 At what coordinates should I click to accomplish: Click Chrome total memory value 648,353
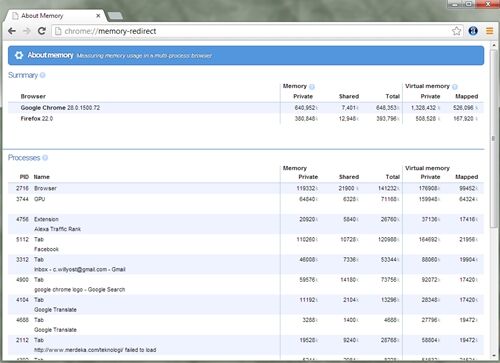tap(387, 108)
